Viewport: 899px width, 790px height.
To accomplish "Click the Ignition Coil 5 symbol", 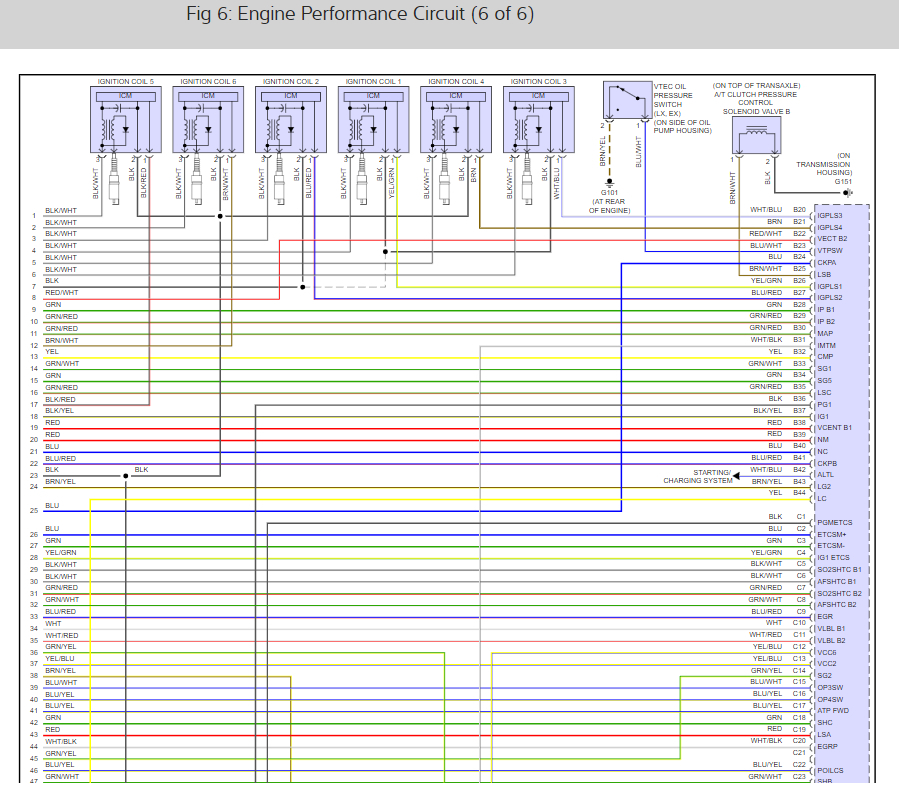I will (126, 119).
